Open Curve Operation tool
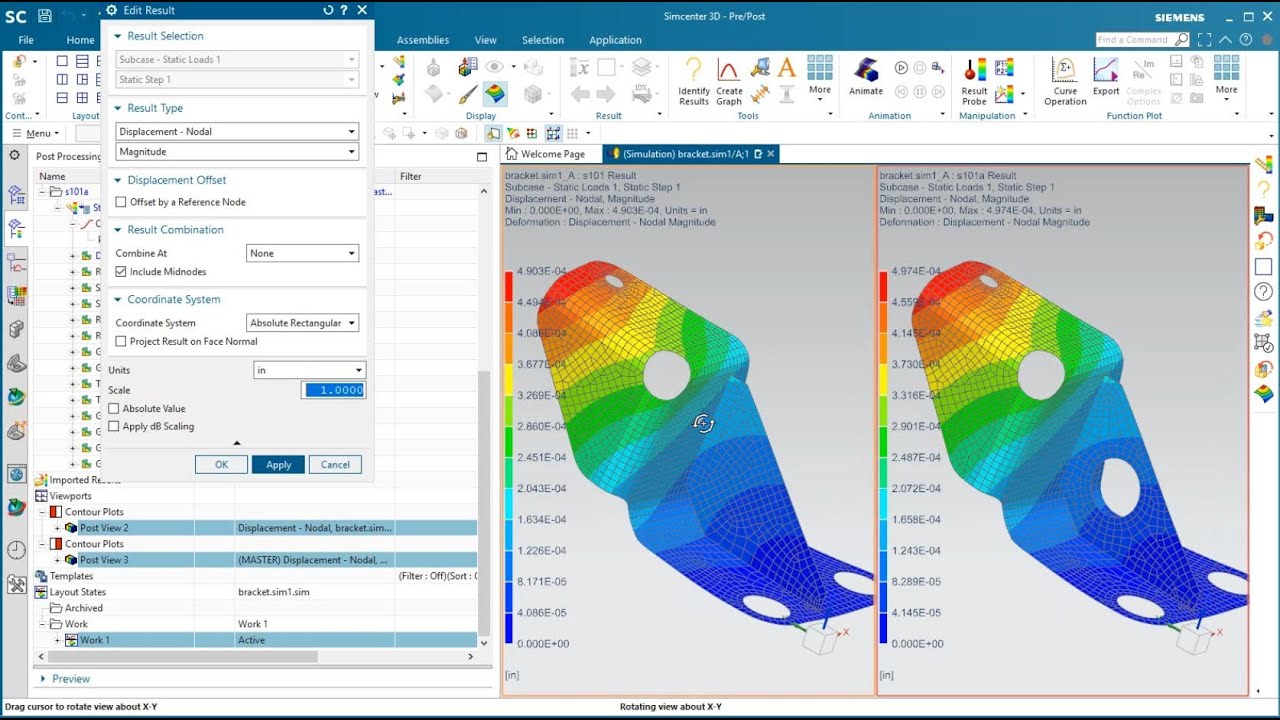Image resolution: width=1280 pixels, height=720 pixels. [x=1065, y=81]
